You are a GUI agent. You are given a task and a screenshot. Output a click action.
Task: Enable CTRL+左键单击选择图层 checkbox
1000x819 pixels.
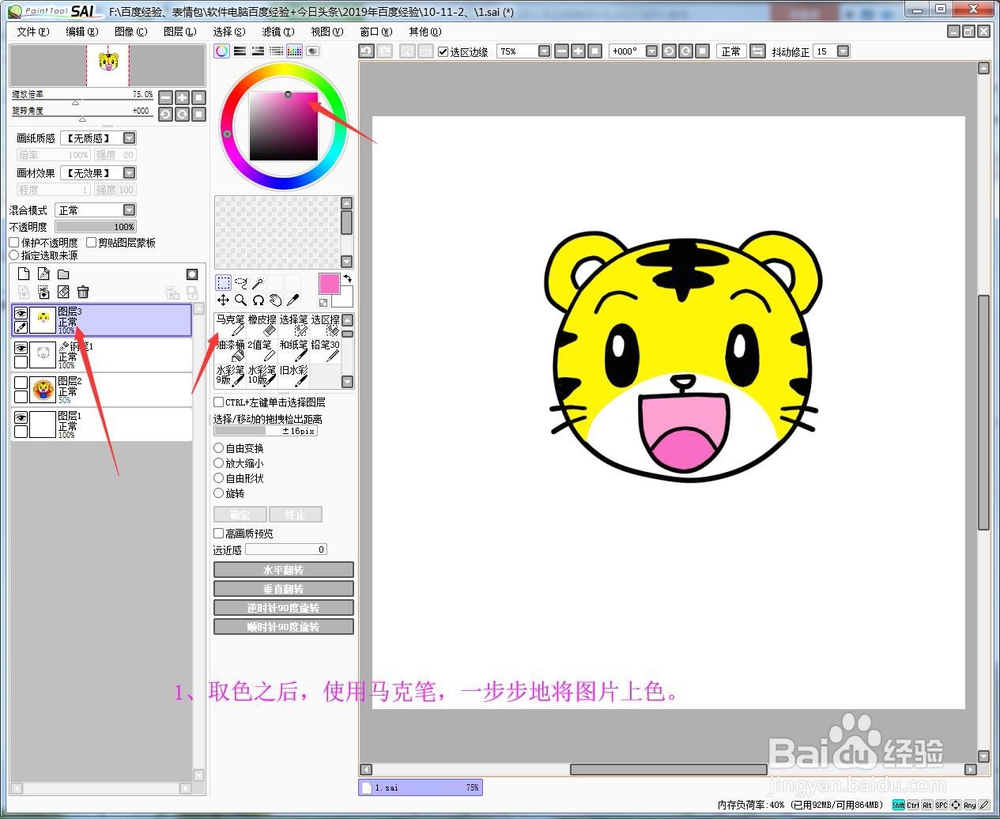pos(218,402)
